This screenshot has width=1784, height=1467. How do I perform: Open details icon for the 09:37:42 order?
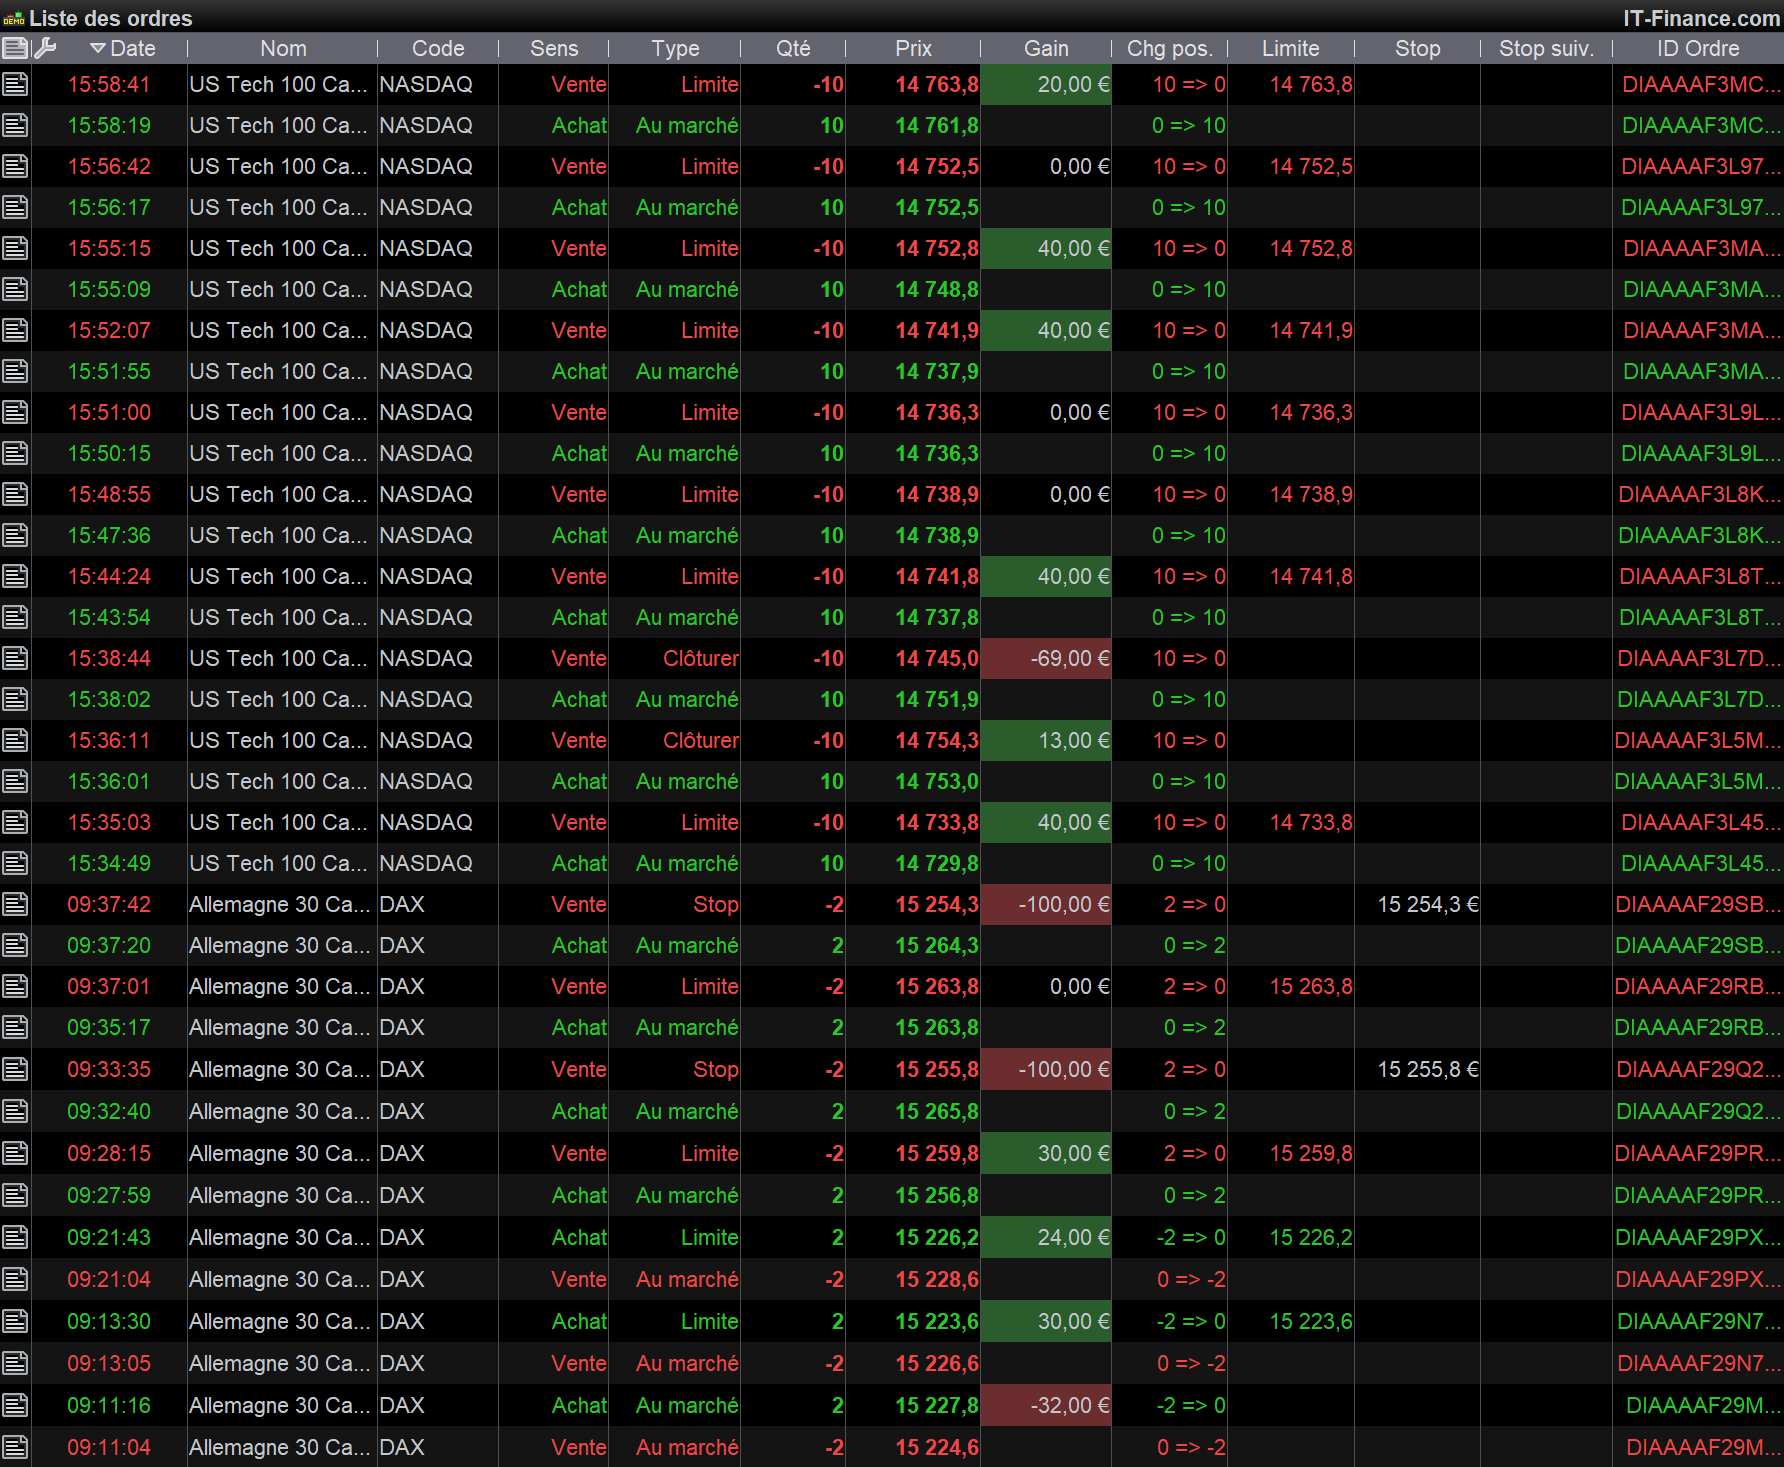(x=15, y=904)
